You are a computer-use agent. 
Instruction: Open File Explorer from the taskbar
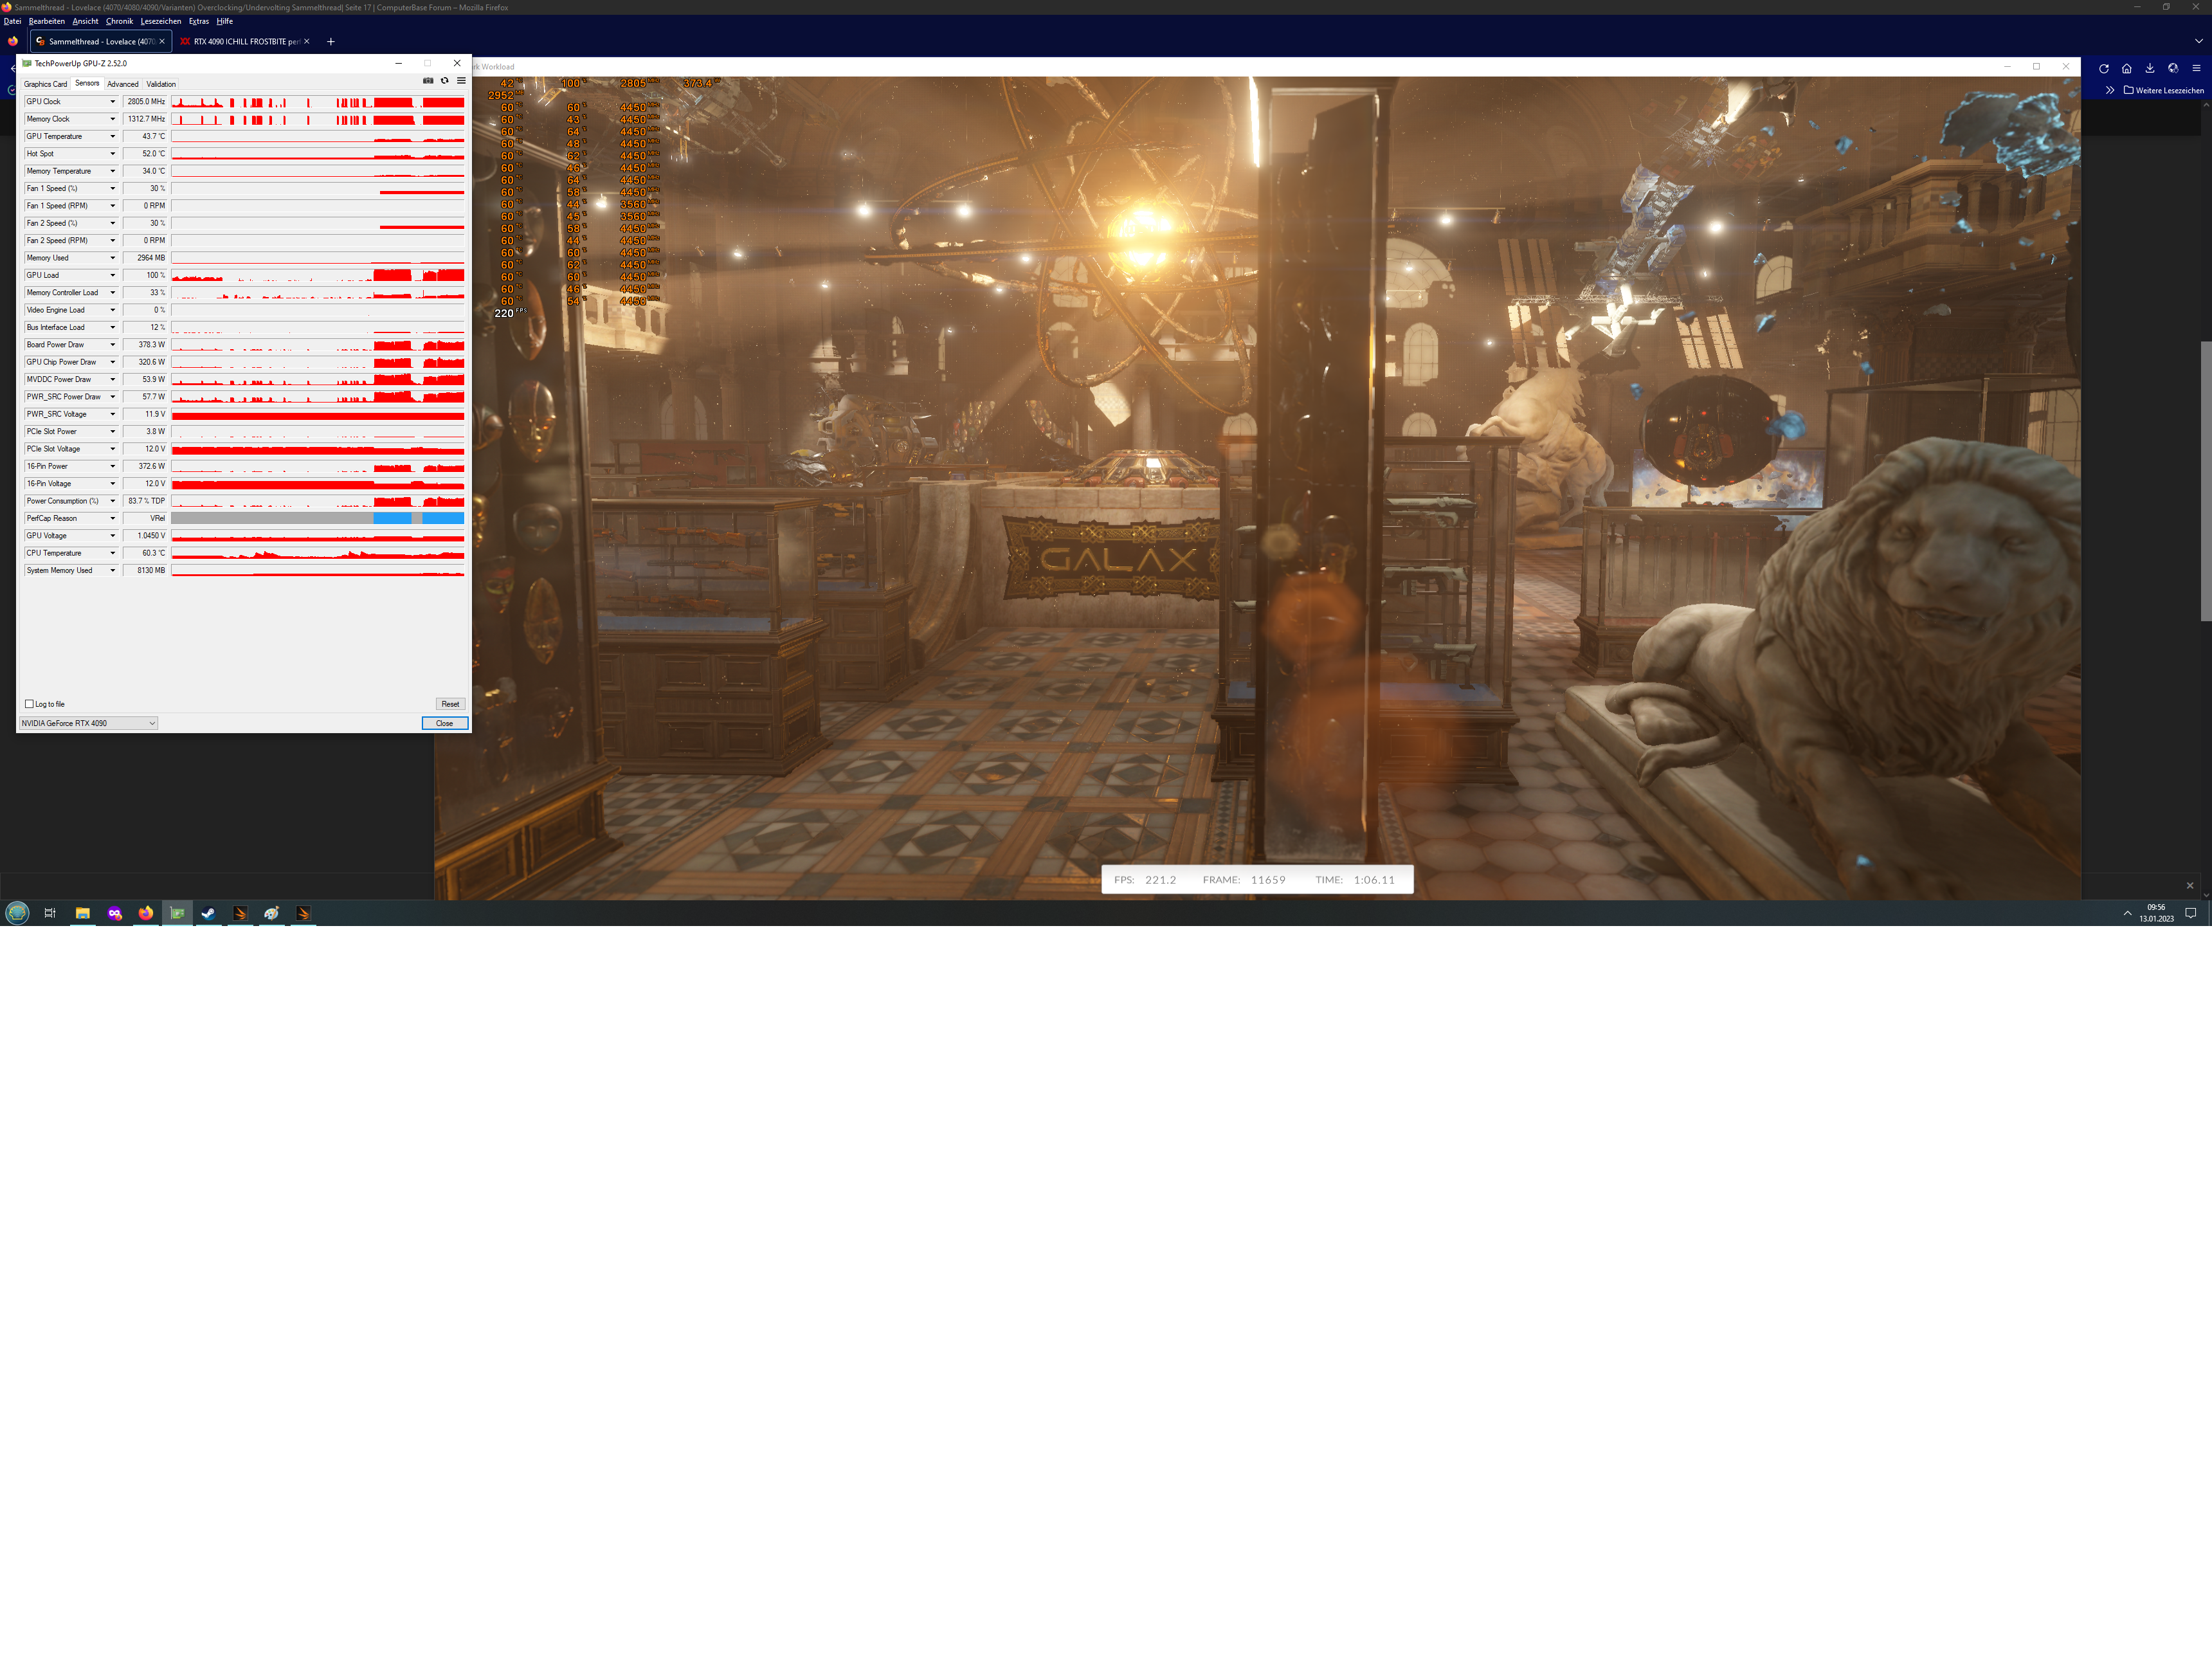pyautogui.click(x=83, y=913)
